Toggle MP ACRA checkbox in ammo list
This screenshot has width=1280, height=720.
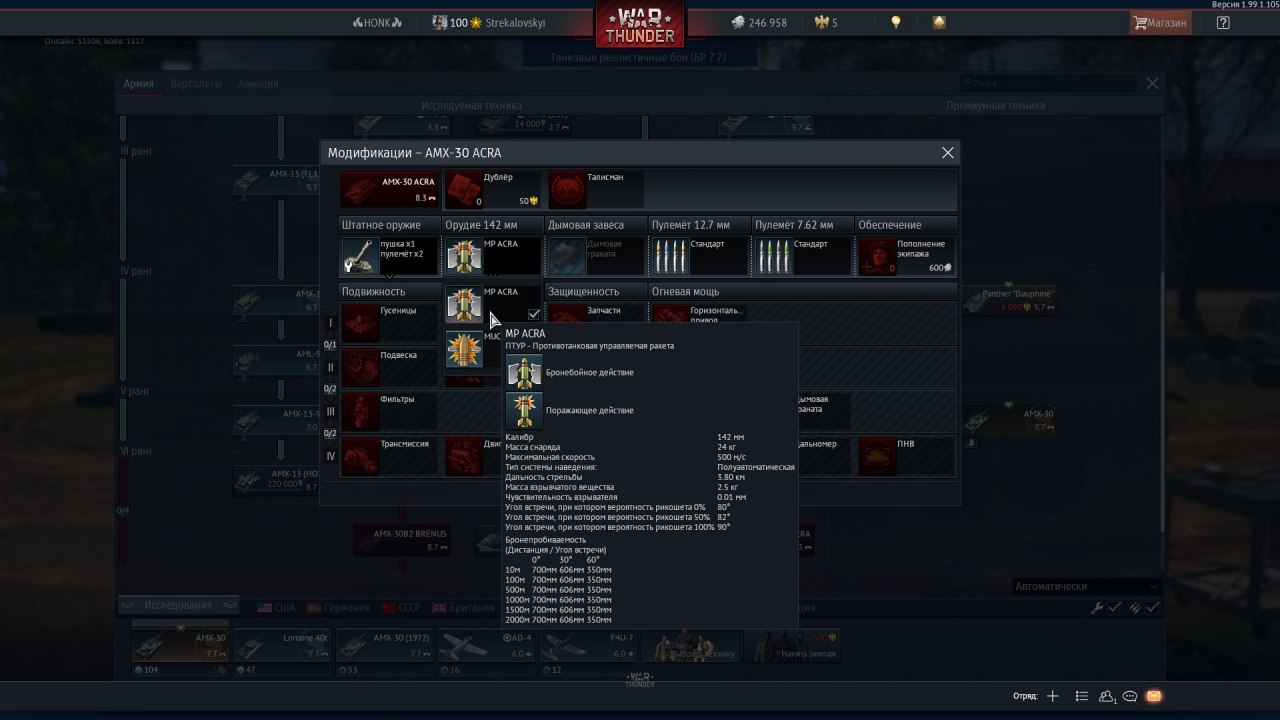pos(534,314)
